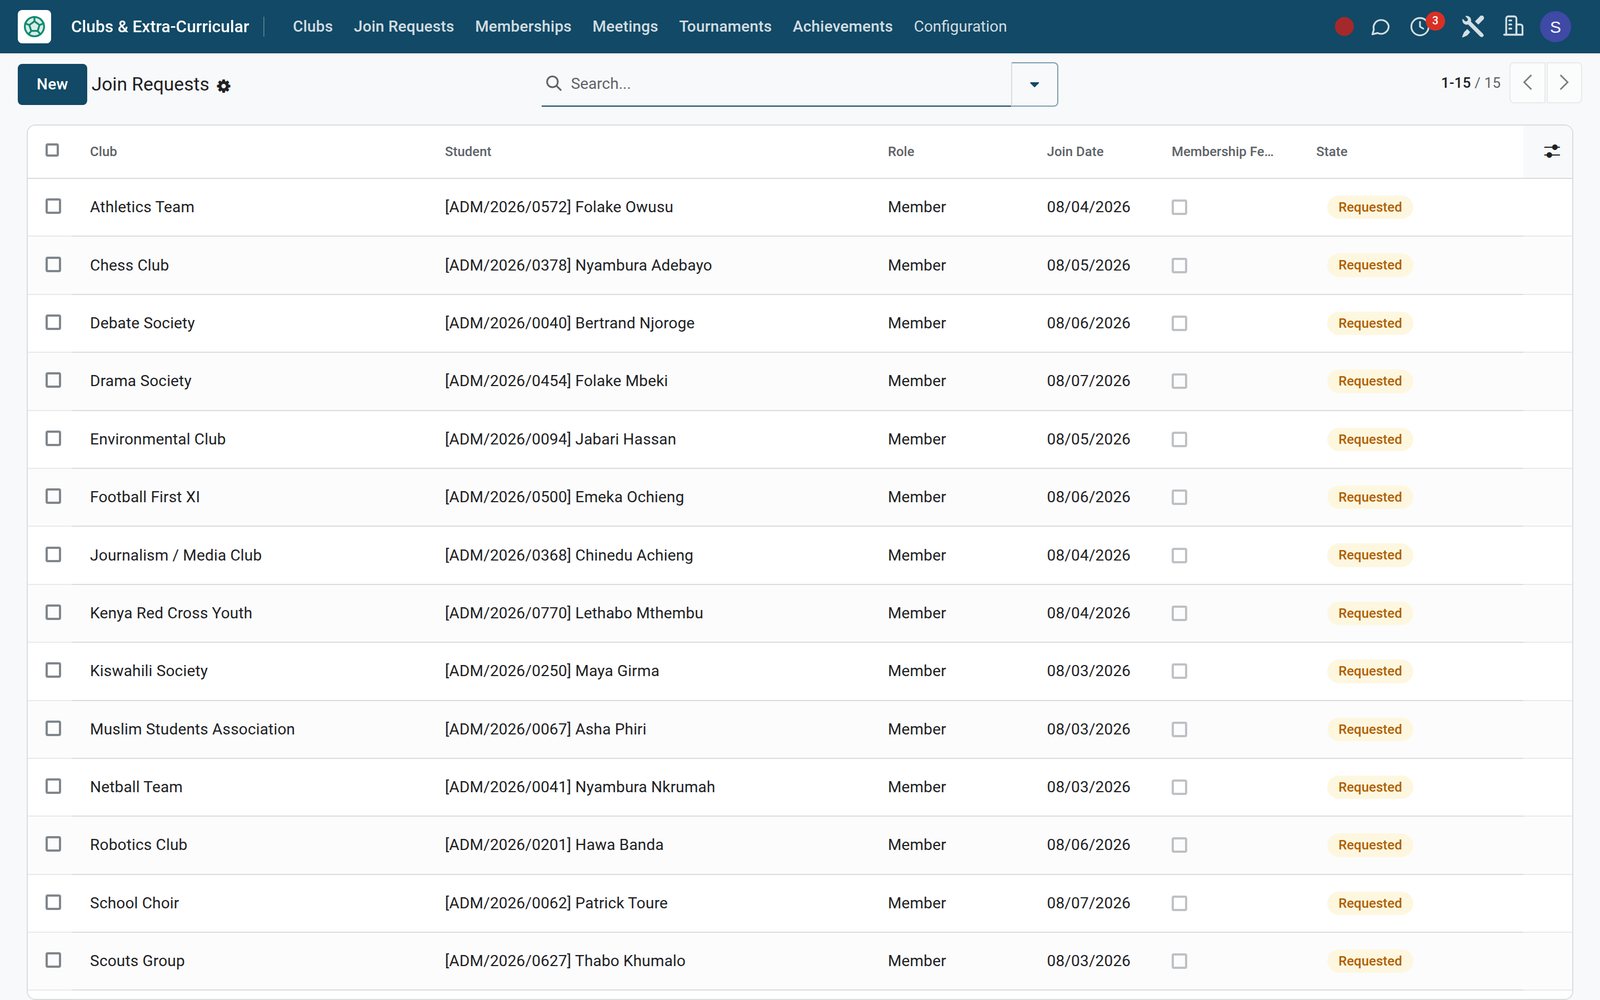Open the Tournaments menu
This screenshot has height=1000, width=1600.
pos(725,27)
